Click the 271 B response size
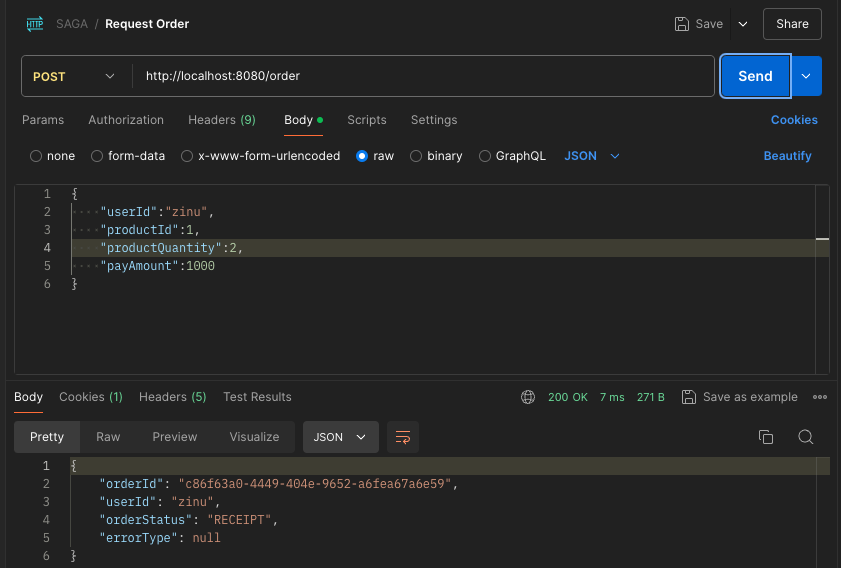 coord(651,397)
